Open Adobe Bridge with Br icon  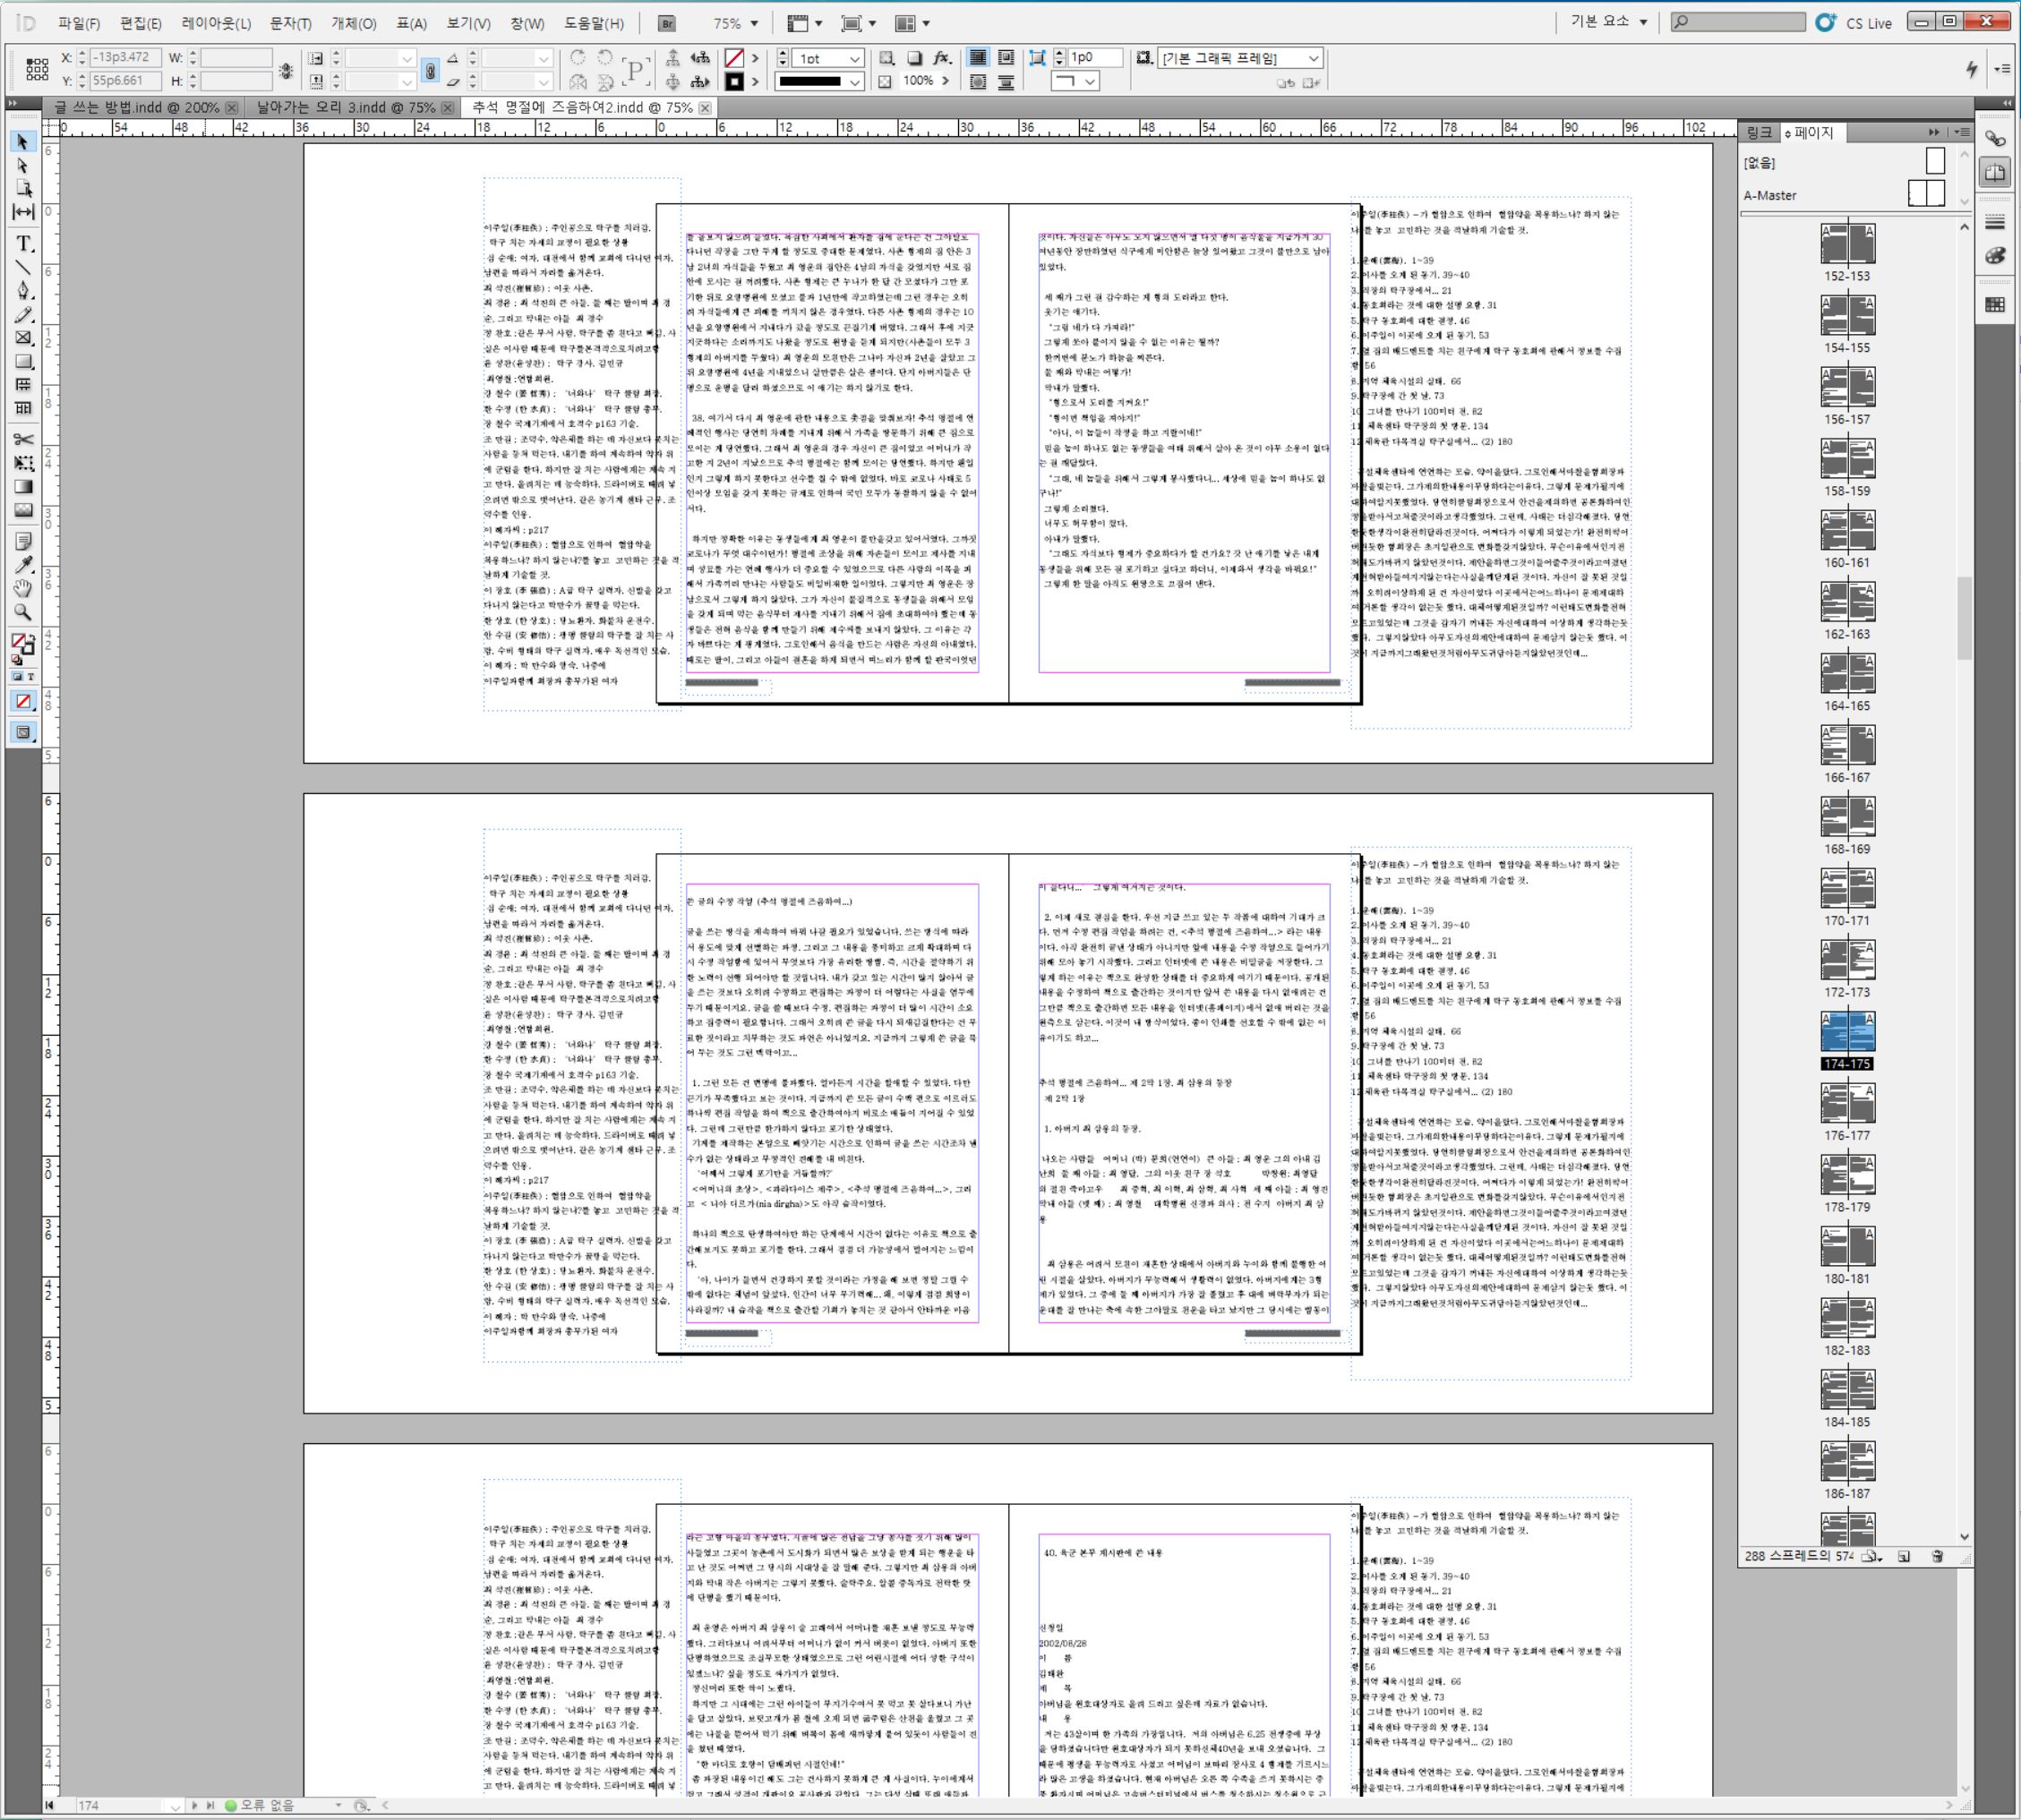(667, 23)
